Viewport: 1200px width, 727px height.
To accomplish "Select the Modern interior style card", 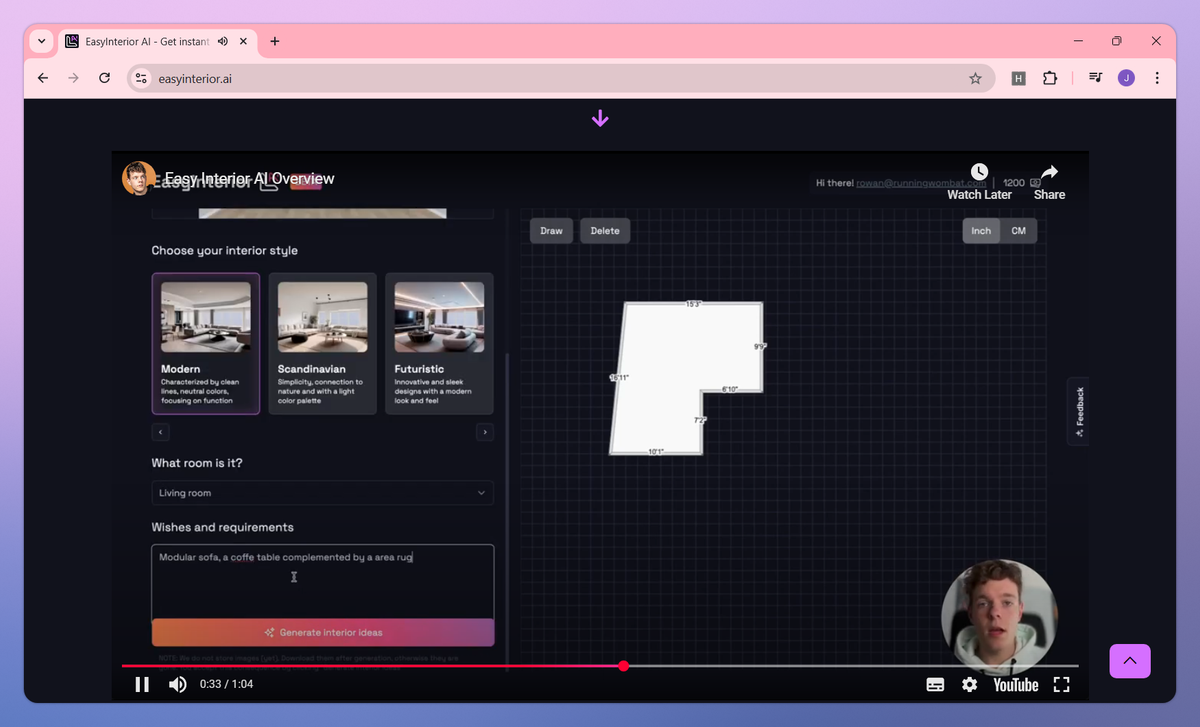I will [x=206, y=343].
